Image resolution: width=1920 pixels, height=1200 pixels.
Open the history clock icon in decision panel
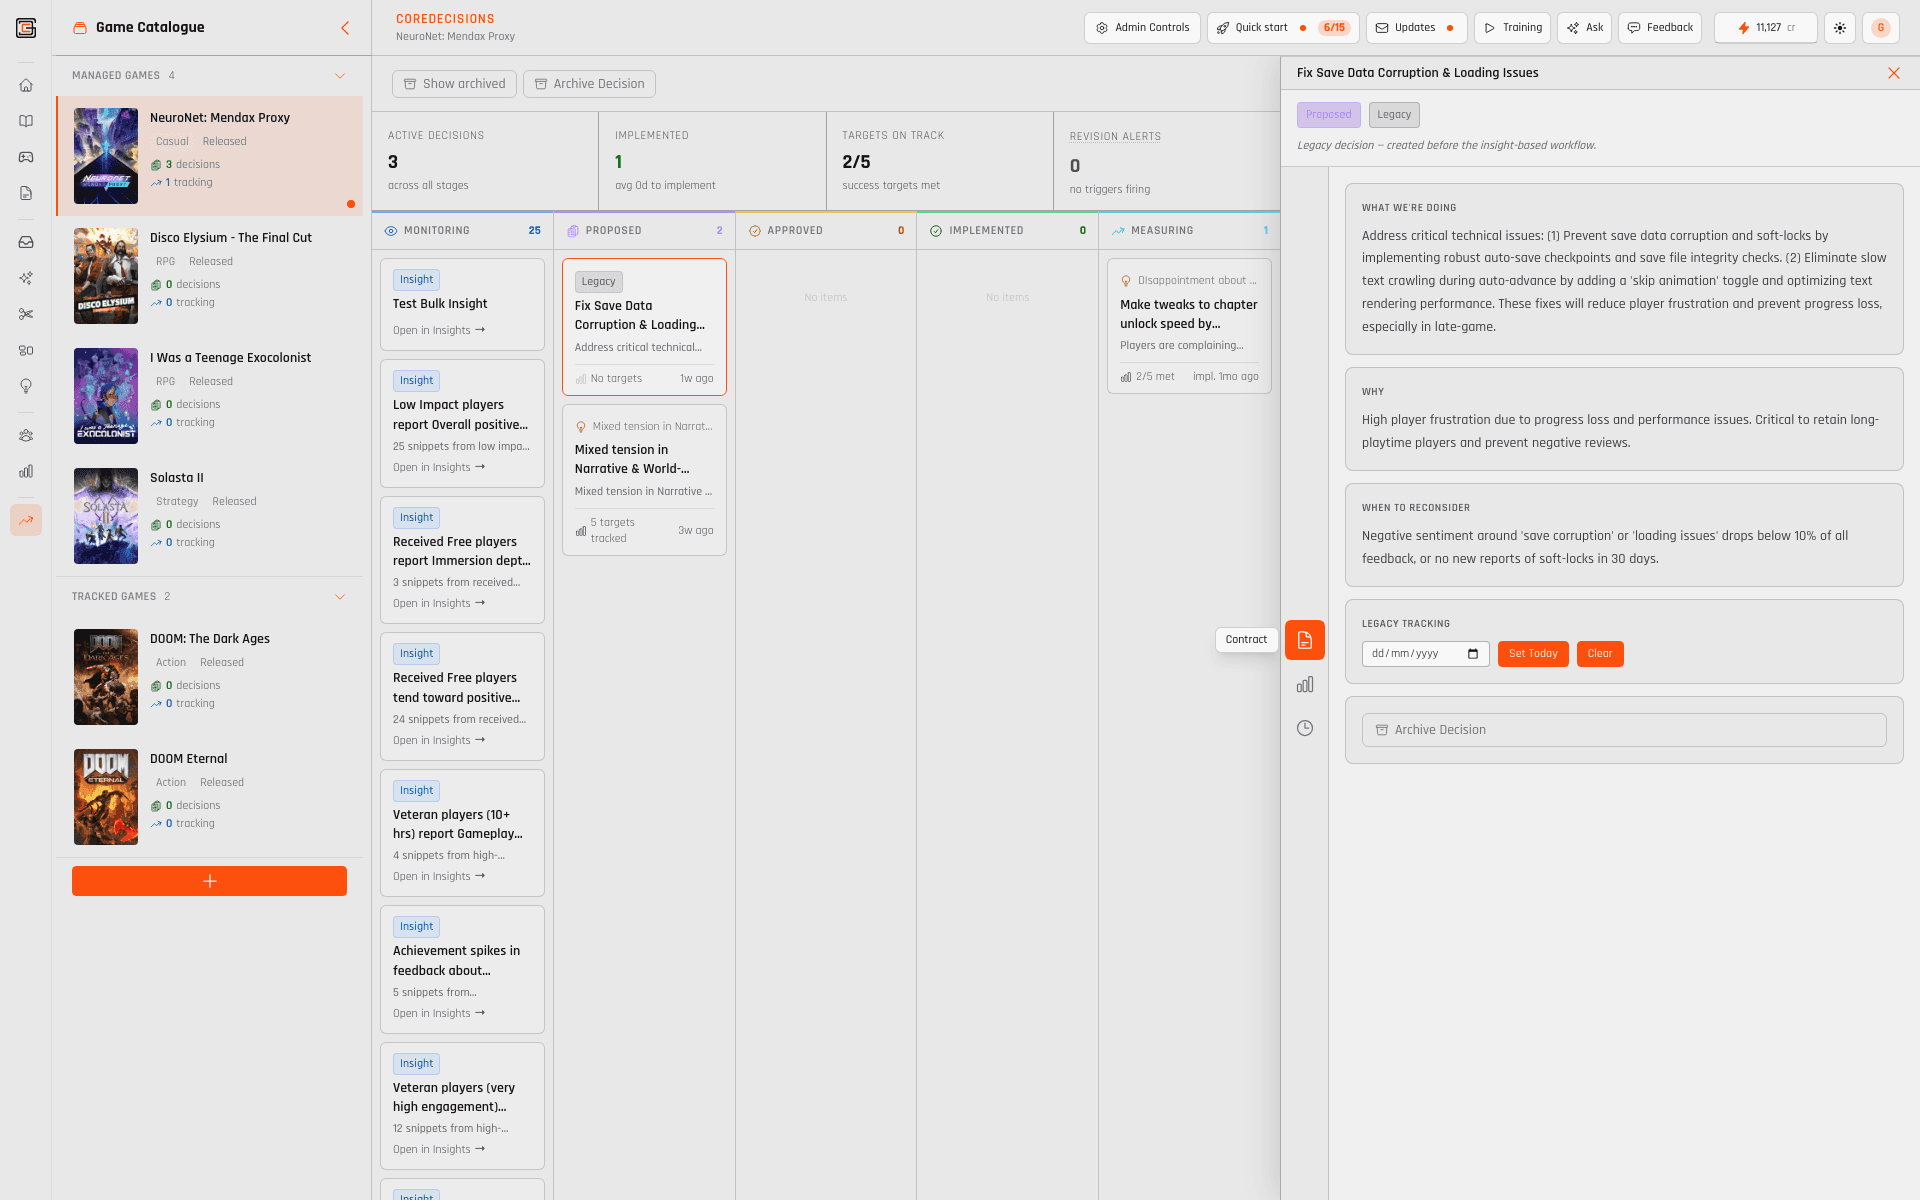tap(1305, 728)
